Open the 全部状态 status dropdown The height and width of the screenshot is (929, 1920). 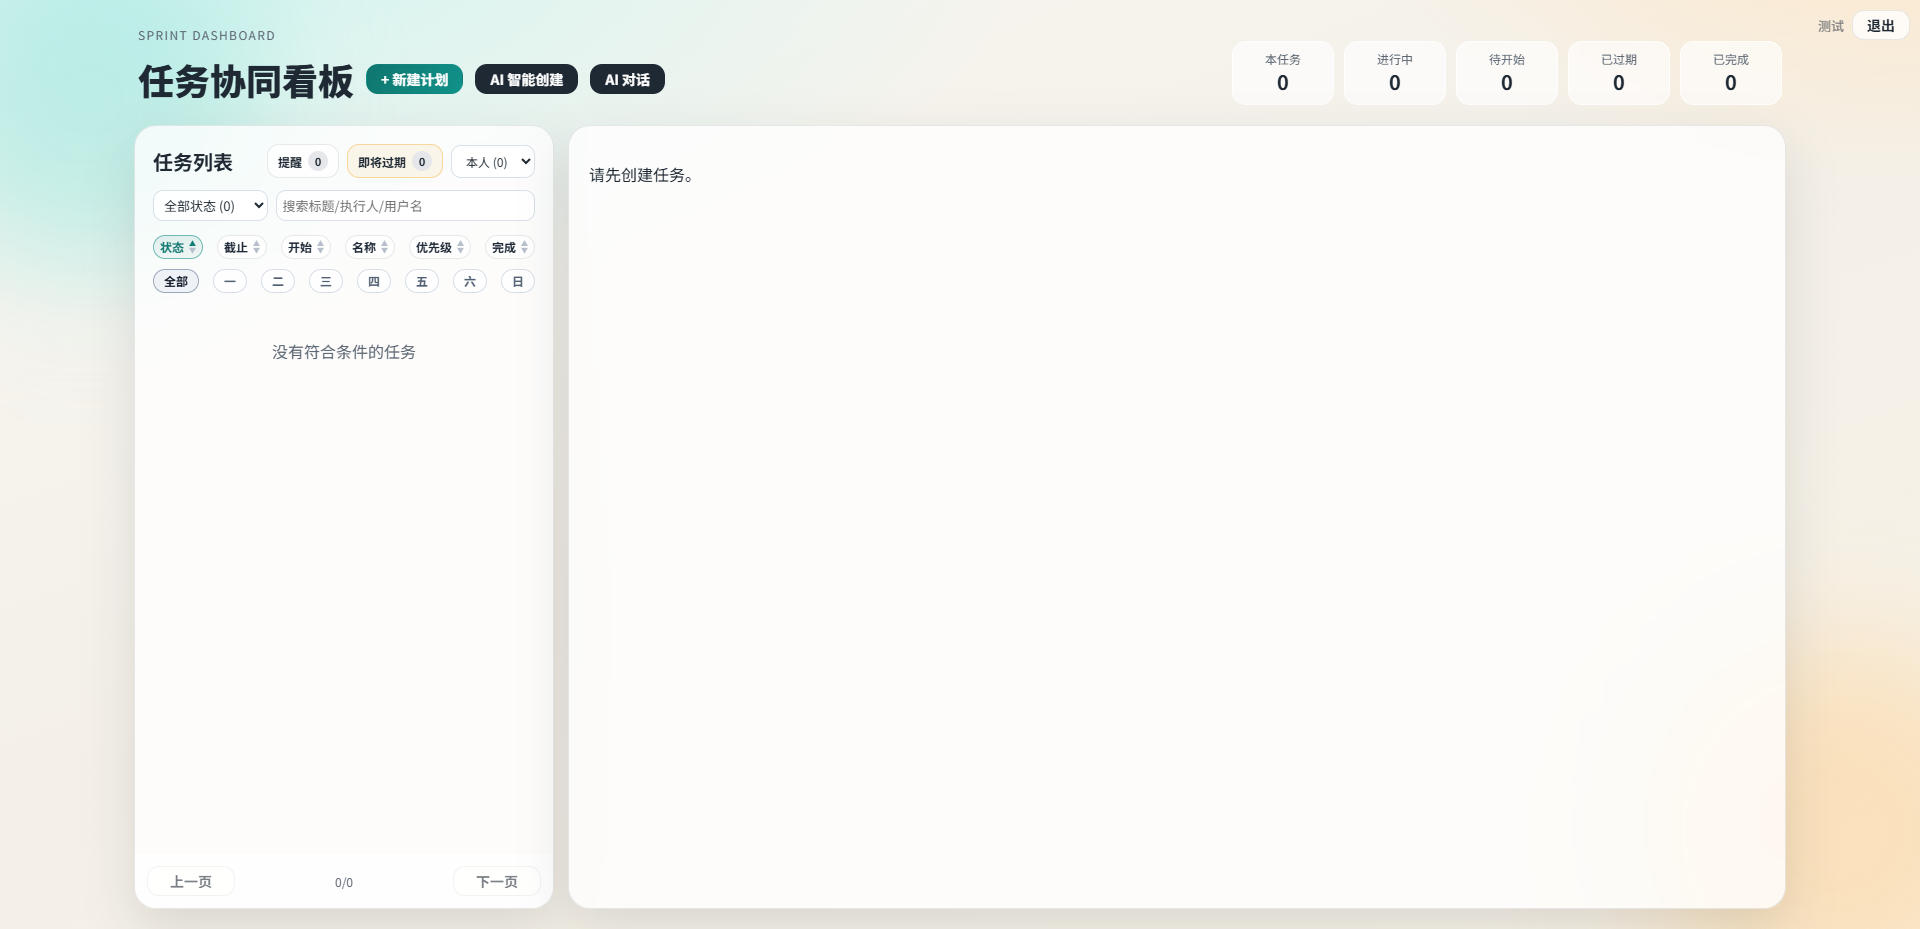pyautogui.click(x=210, y=206)
